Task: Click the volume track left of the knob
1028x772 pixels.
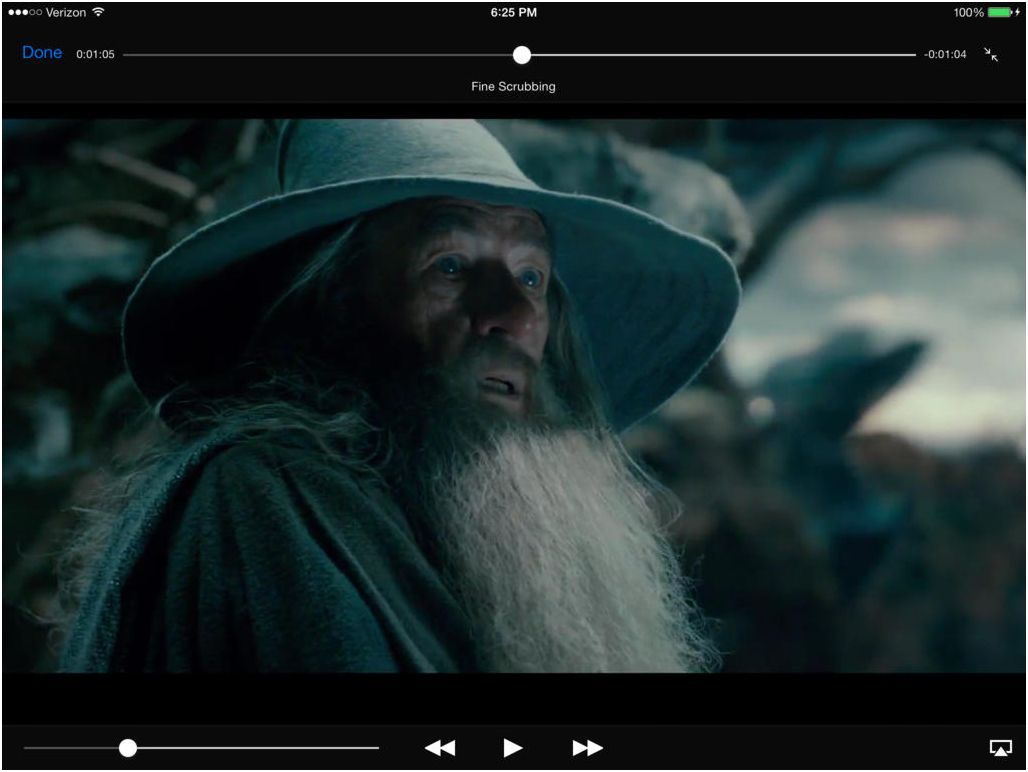Action: pos(70,748)
